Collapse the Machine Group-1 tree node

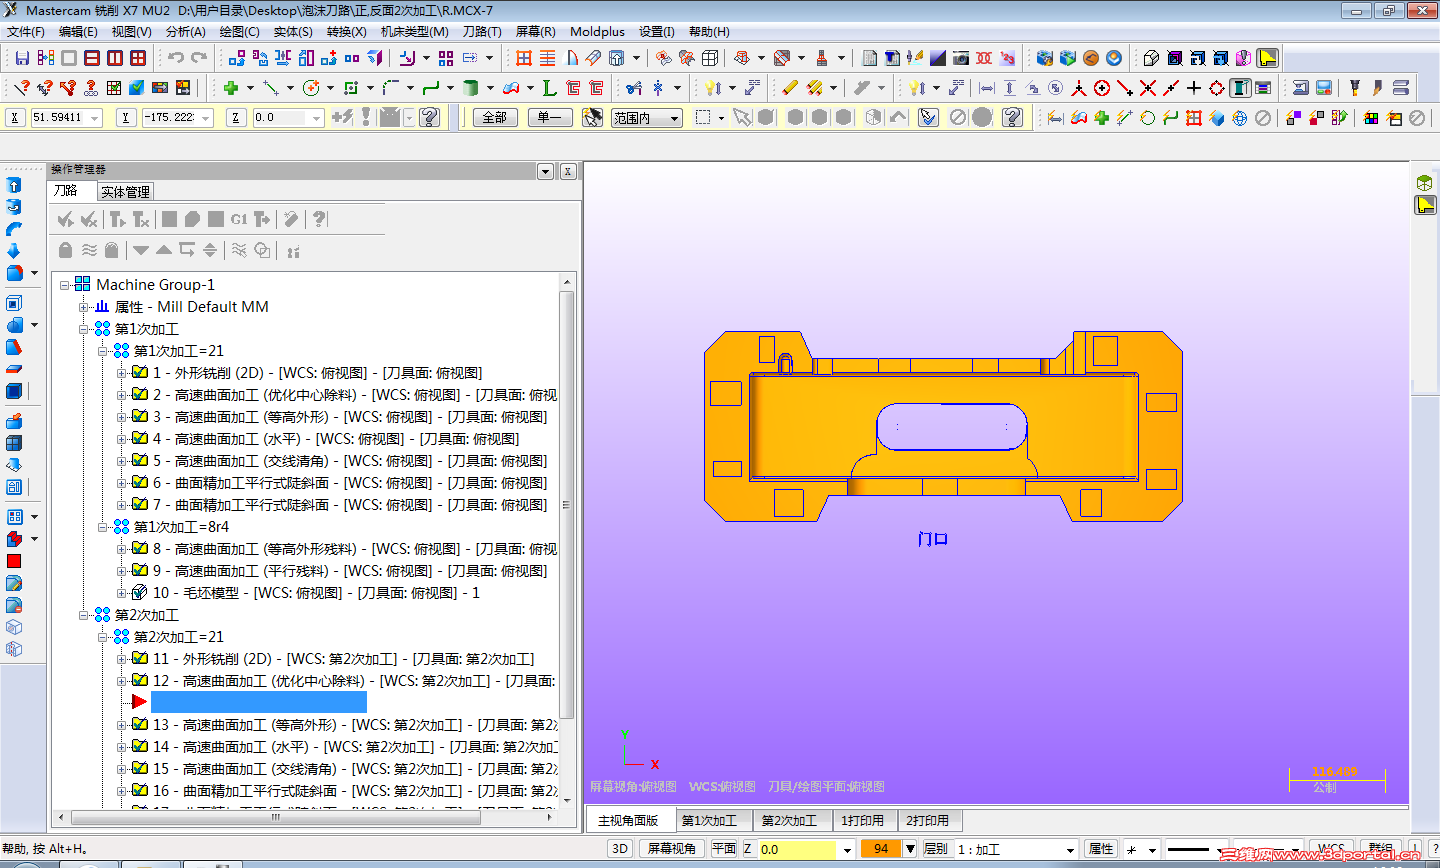coord(65,285)
